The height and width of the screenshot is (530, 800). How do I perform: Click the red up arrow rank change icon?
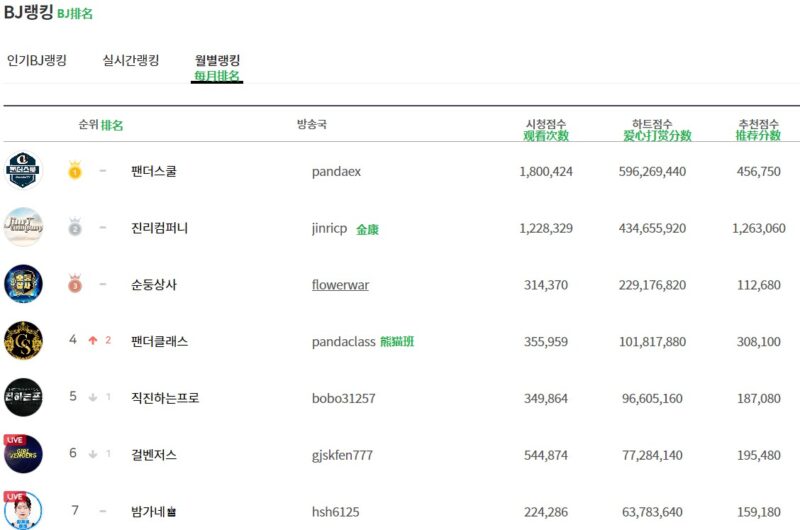93,341
